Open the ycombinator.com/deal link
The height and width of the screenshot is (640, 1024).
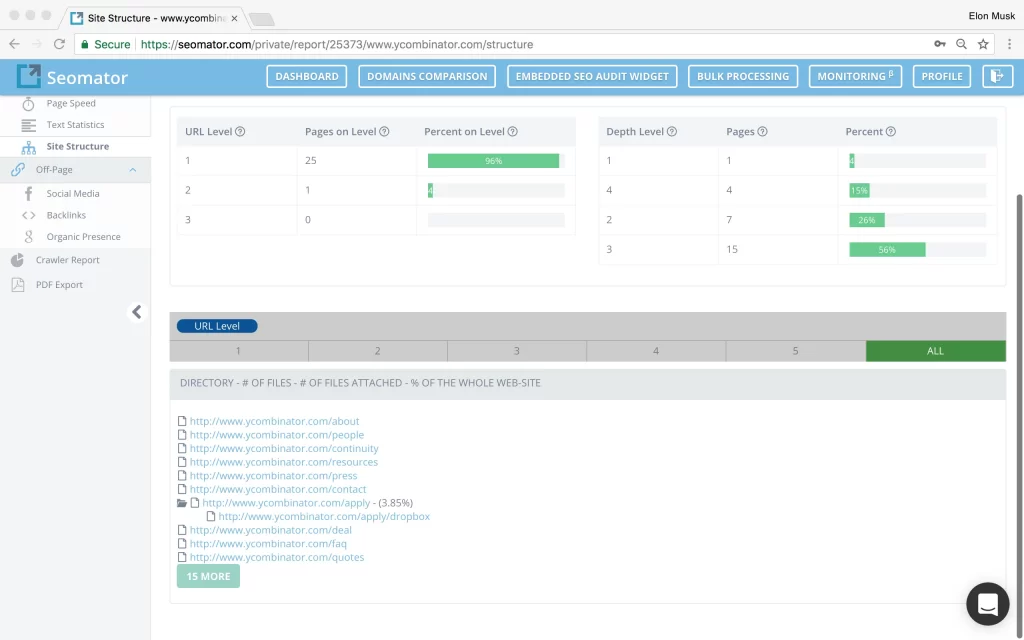pyautogui.click(x=270, y=530)
